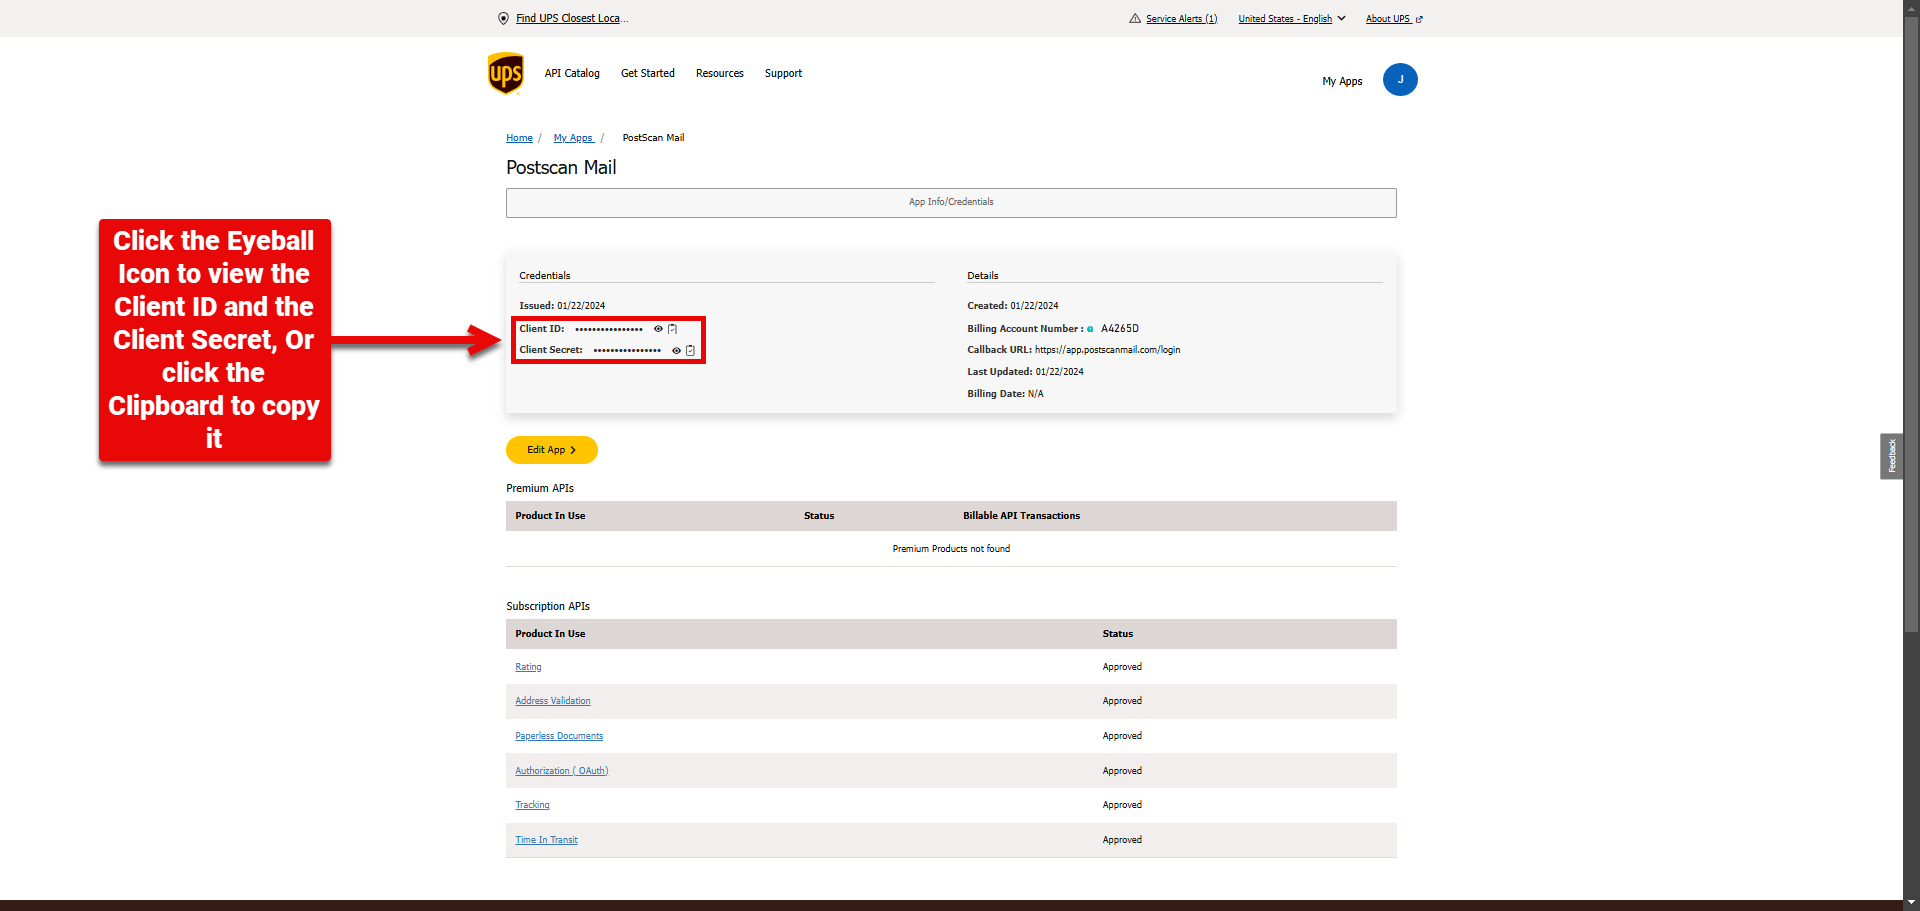Viewport: 1920px width, 911px height.
Task: Click 'Premium Products not found' text
Action: [x=951, y=549]
